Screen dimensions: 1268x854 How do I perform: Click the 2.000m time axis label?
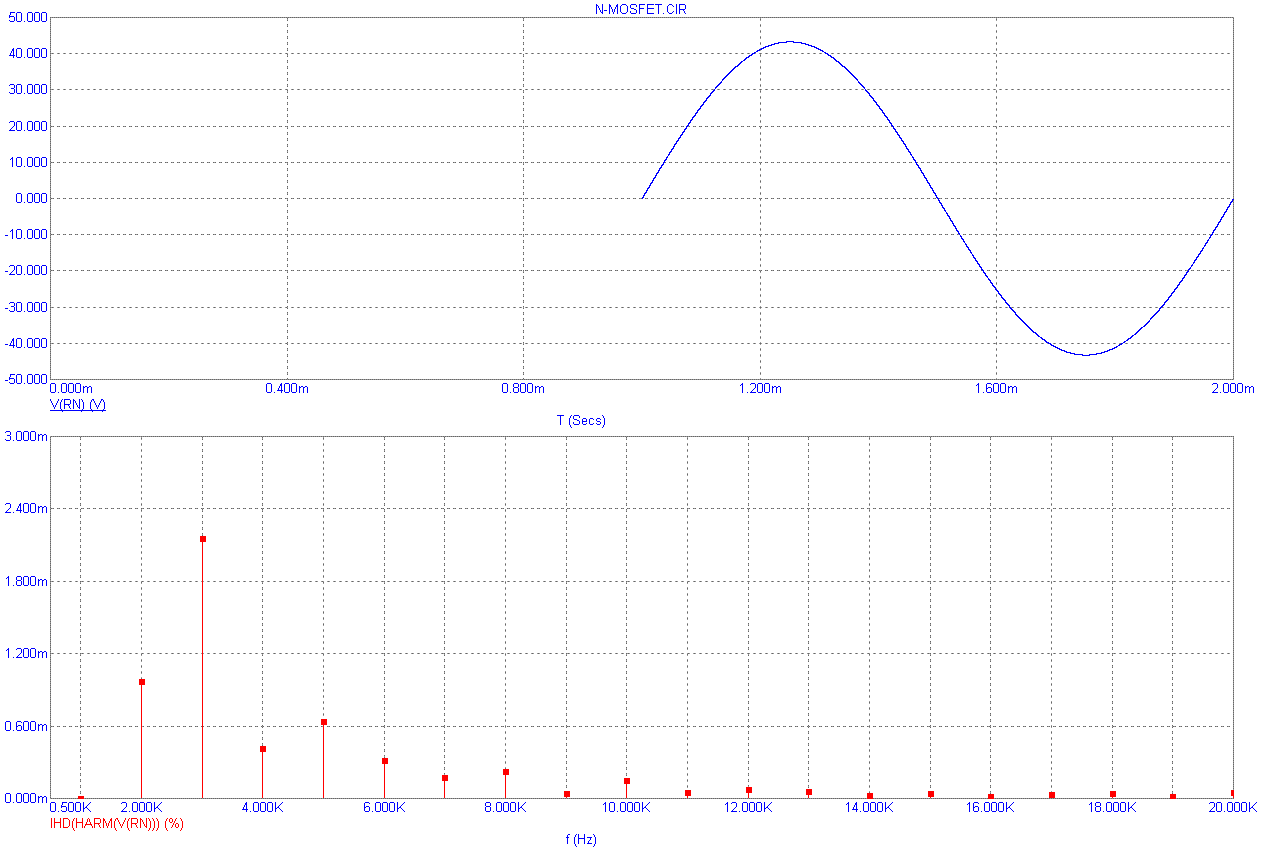tap(1232, 388)
